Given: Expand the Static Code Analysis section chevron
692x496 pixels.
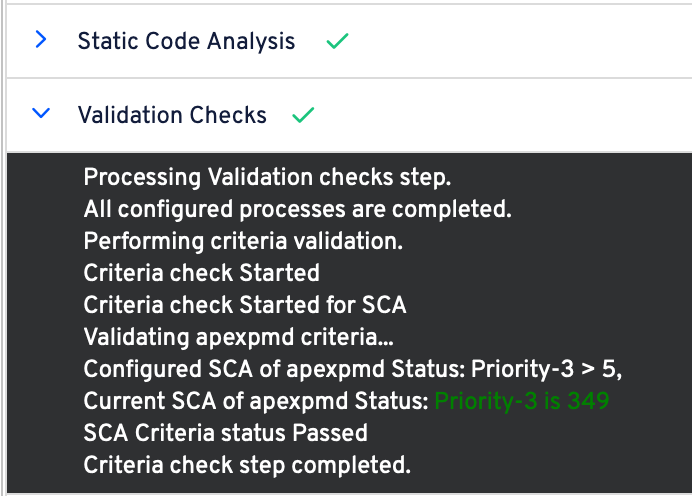Looking at the screenshot, I should tap(41, 41).
